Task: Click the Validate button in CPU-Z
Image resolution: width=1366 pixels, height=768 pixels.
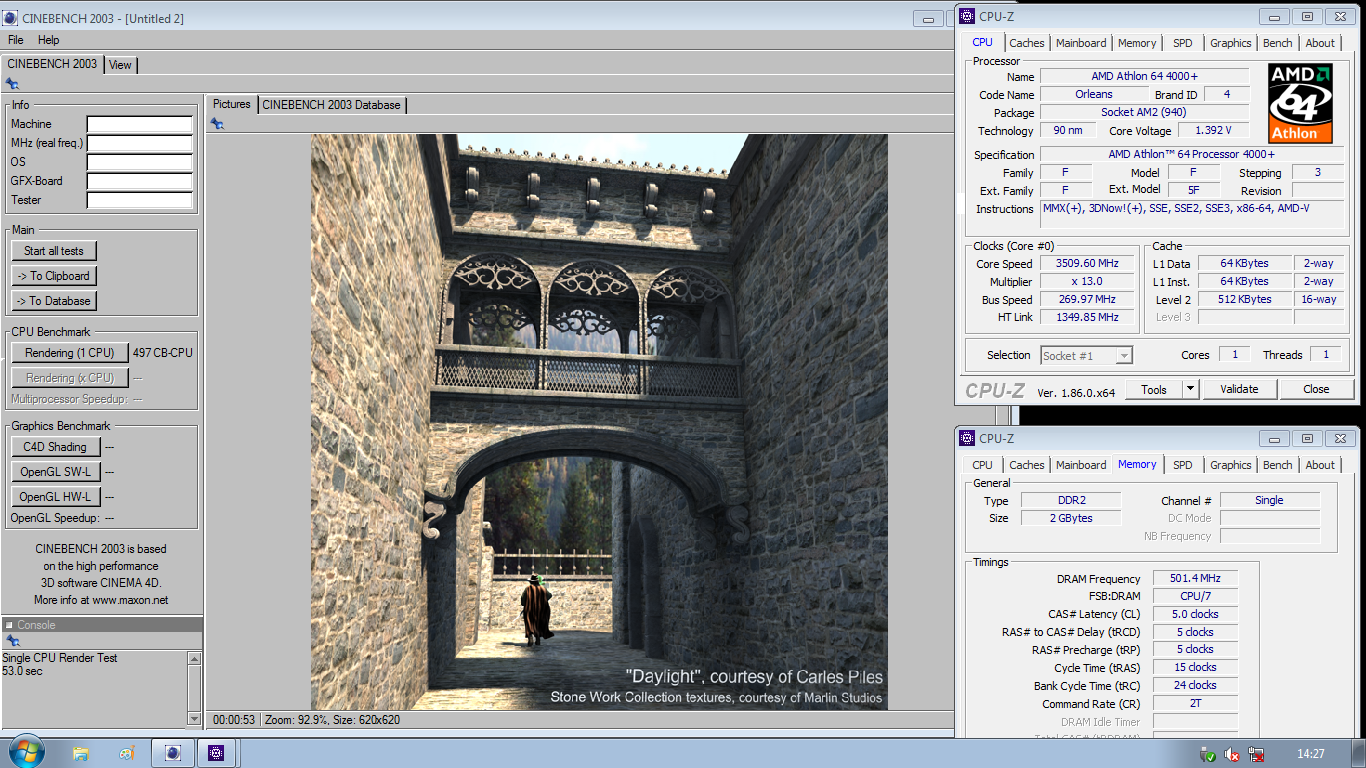Action: [1239, 389]
